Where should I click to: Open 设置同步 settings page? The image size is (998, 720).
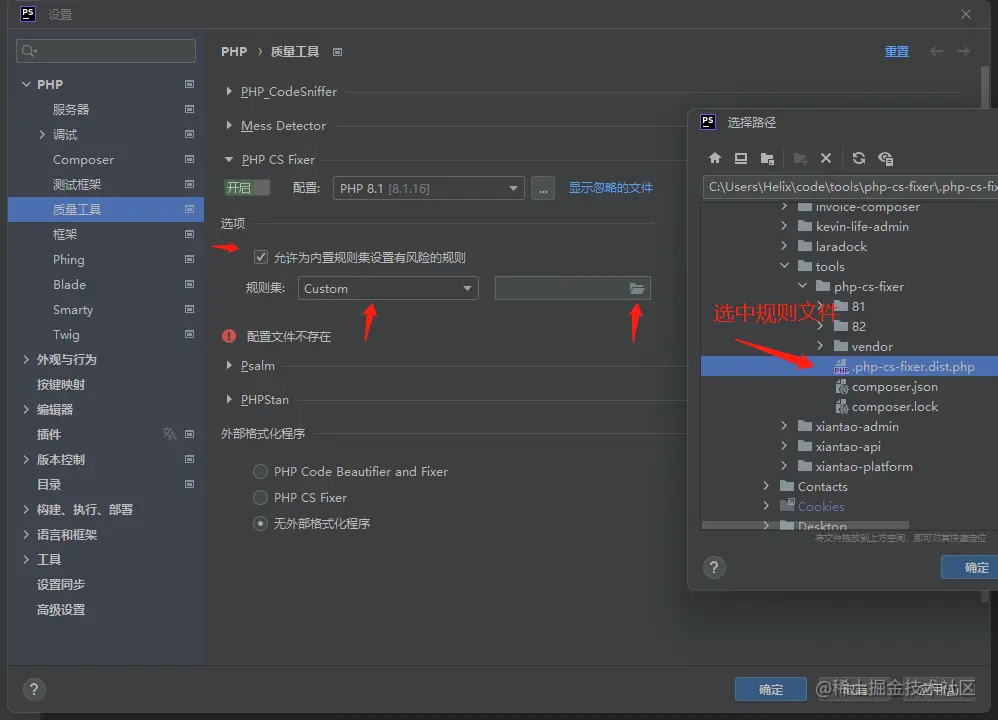point(60,584)
